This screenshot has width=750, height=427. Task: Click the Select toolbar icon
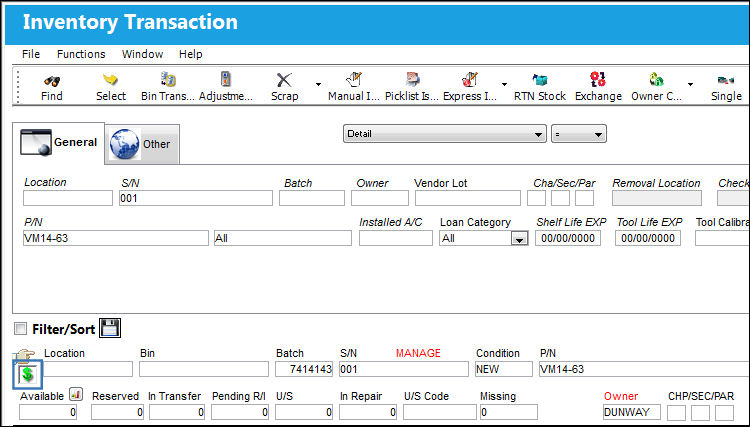110,79
